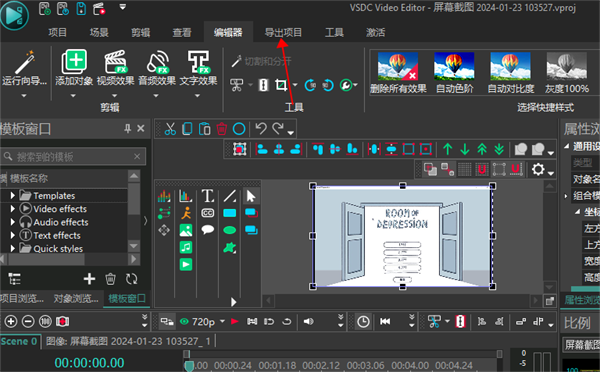Add the music note audio object
Image resolution: width=600 pixels, height=372 pixels.
[186, 247]
